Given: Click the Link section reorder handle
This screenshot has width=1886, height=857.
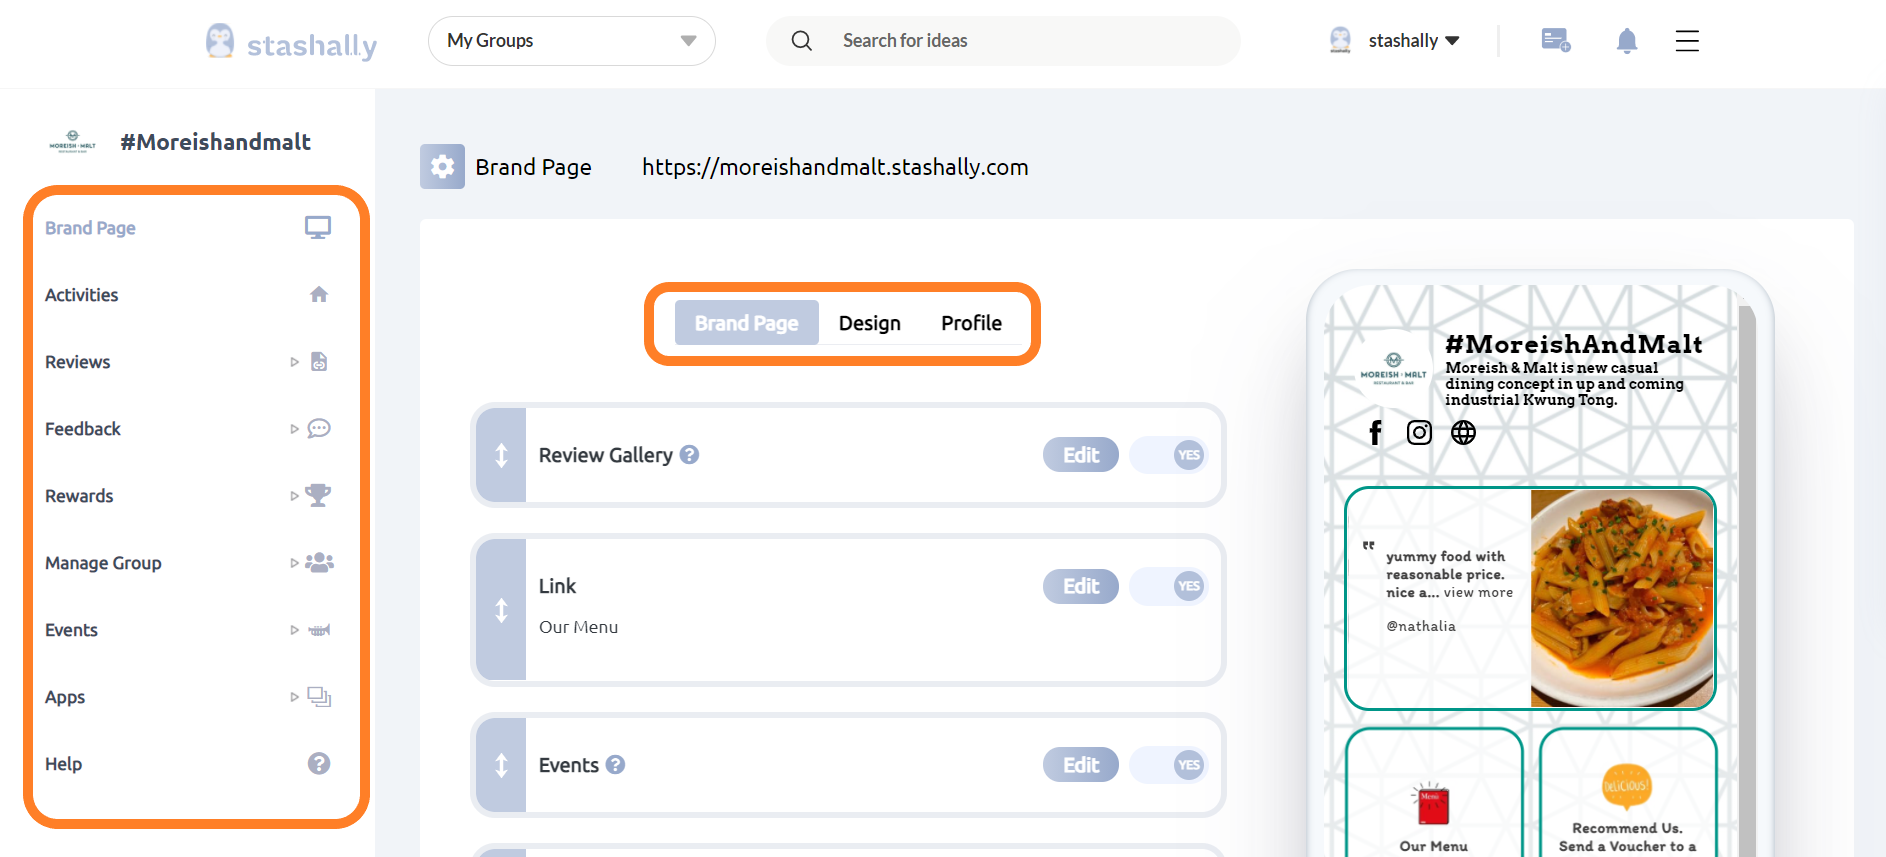Looking at the screenshot, I should pos(501,610).
